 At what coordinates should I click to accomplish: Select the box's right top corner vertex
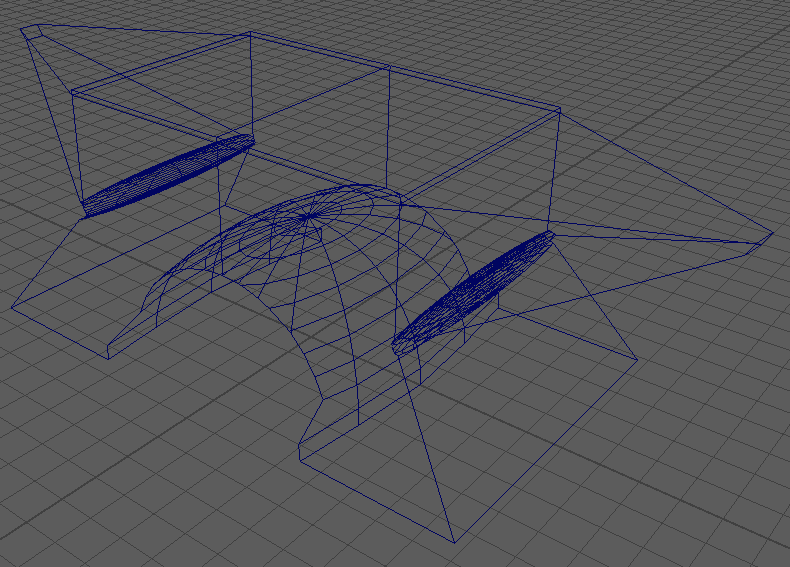pos(555,111)
